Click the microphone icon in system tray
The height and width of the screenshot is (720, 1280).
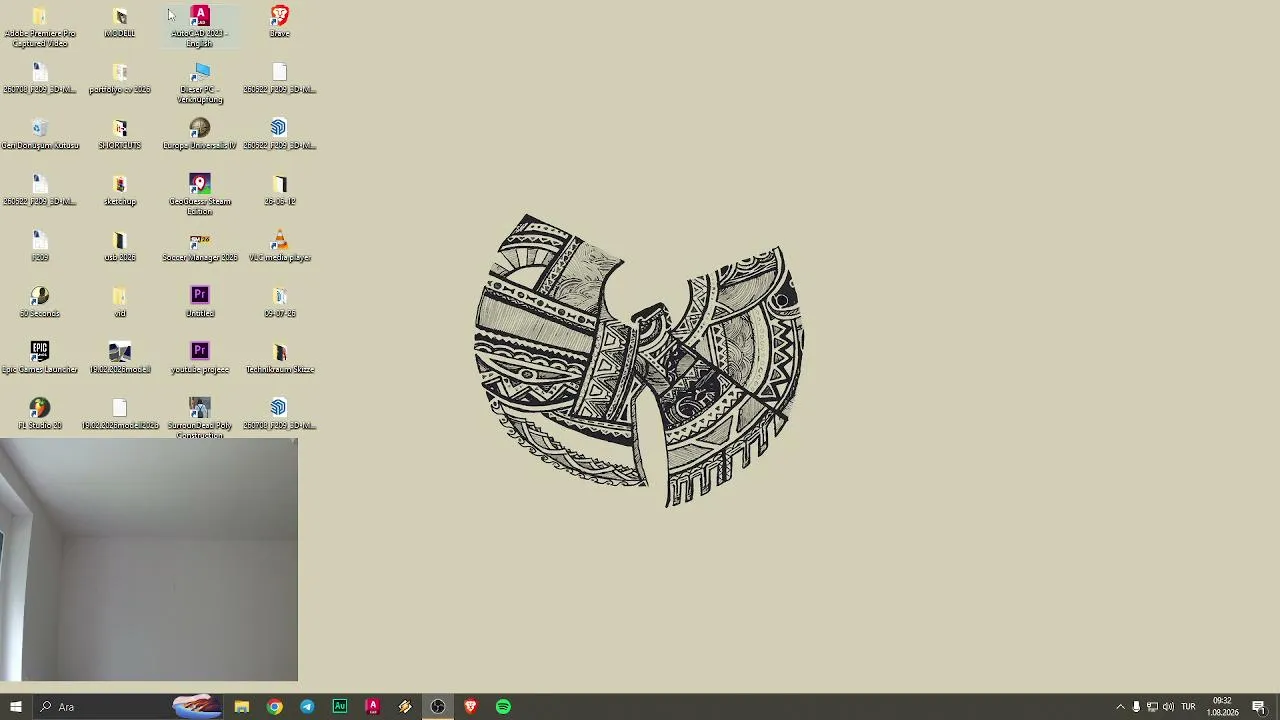pos(1136,707)
